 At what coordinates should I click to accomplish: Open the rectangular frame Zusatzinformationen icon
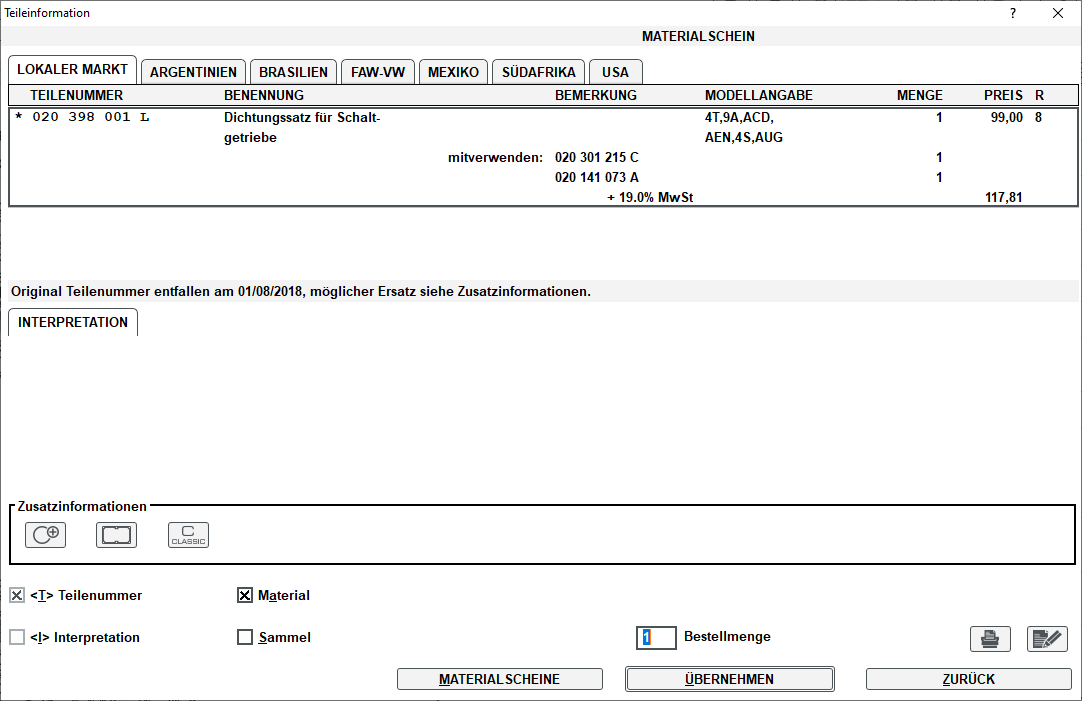(x=116, y=535)
